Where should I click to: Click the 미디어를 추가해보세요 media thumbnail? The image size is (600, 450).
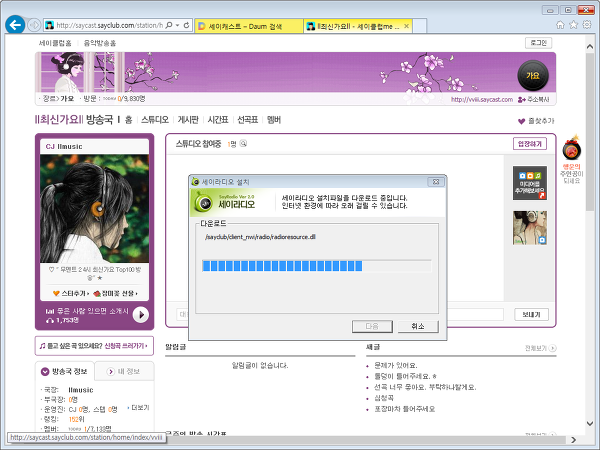tap(530, 183)
